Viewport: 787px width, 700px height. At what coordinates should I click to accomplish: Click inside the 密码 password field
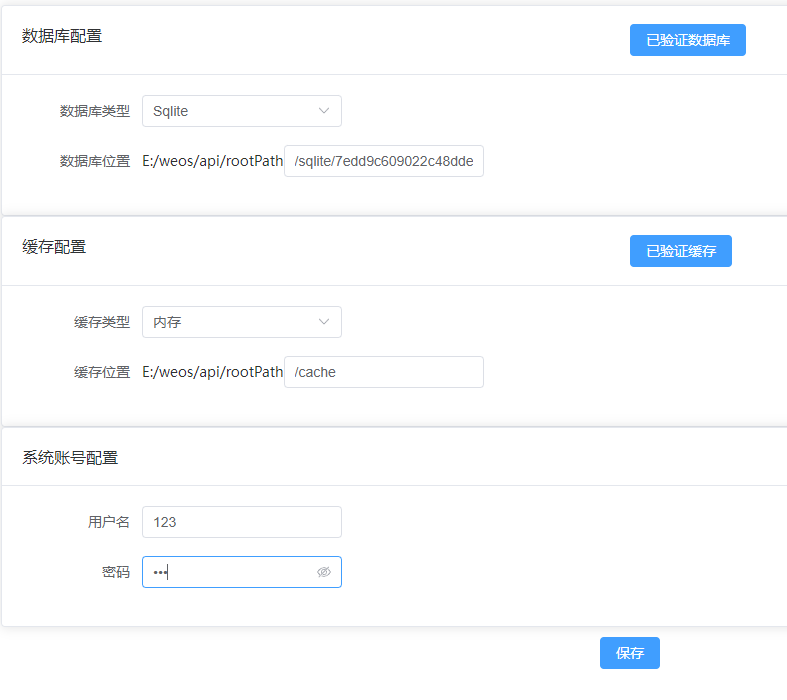[x=230, y=572]
